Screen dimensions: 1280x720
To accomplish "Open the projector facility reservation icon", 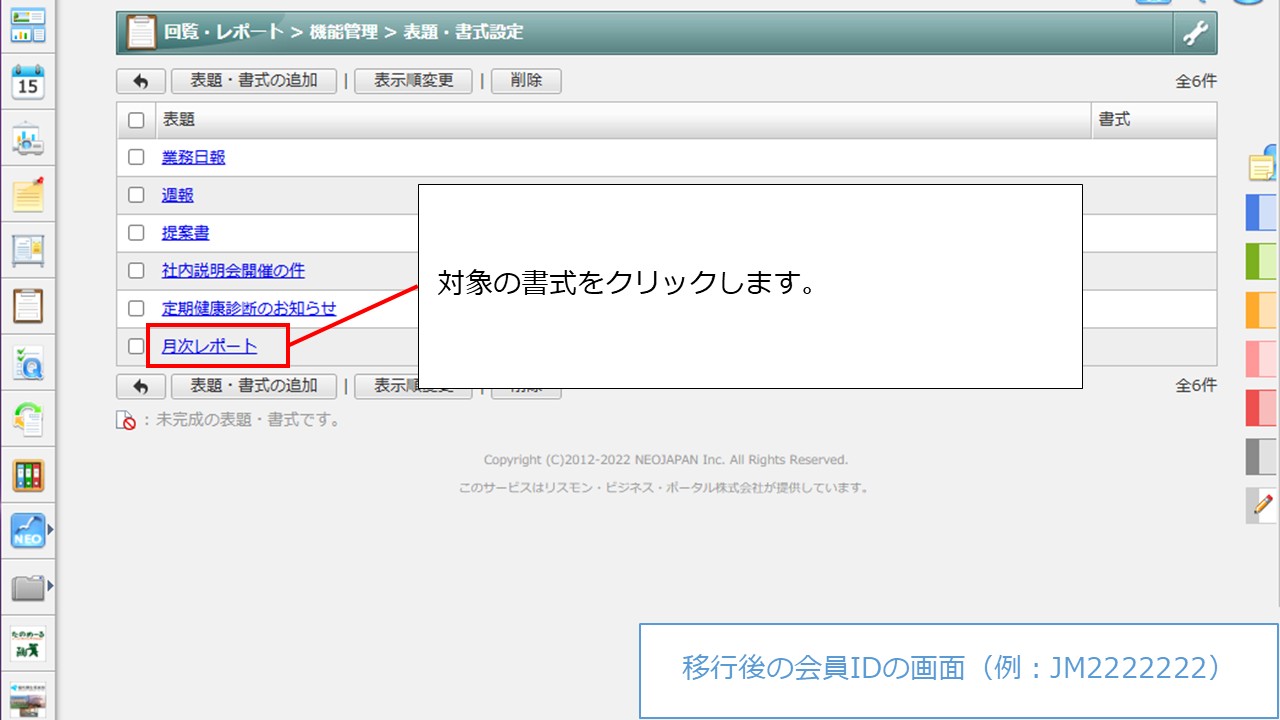I will tap(28, 139).
